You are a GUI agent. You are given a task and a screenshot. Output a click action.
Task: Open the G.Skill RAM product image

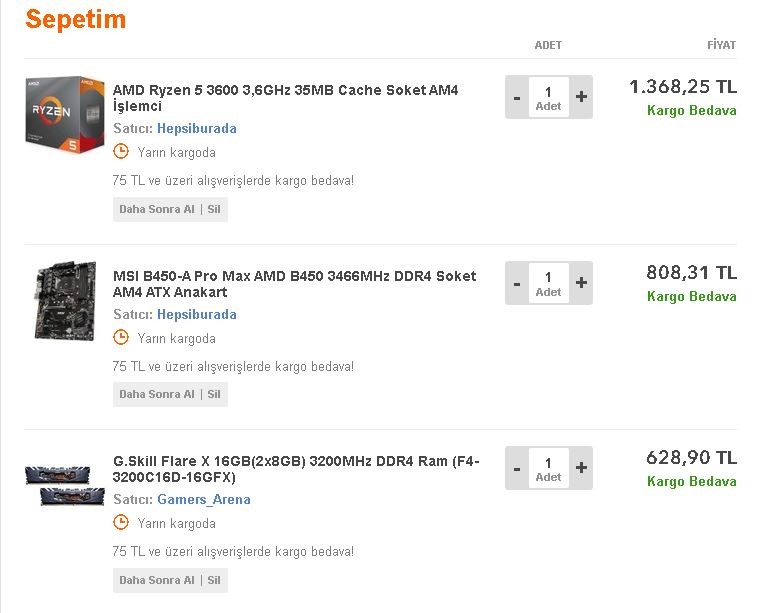pos(65,484)
